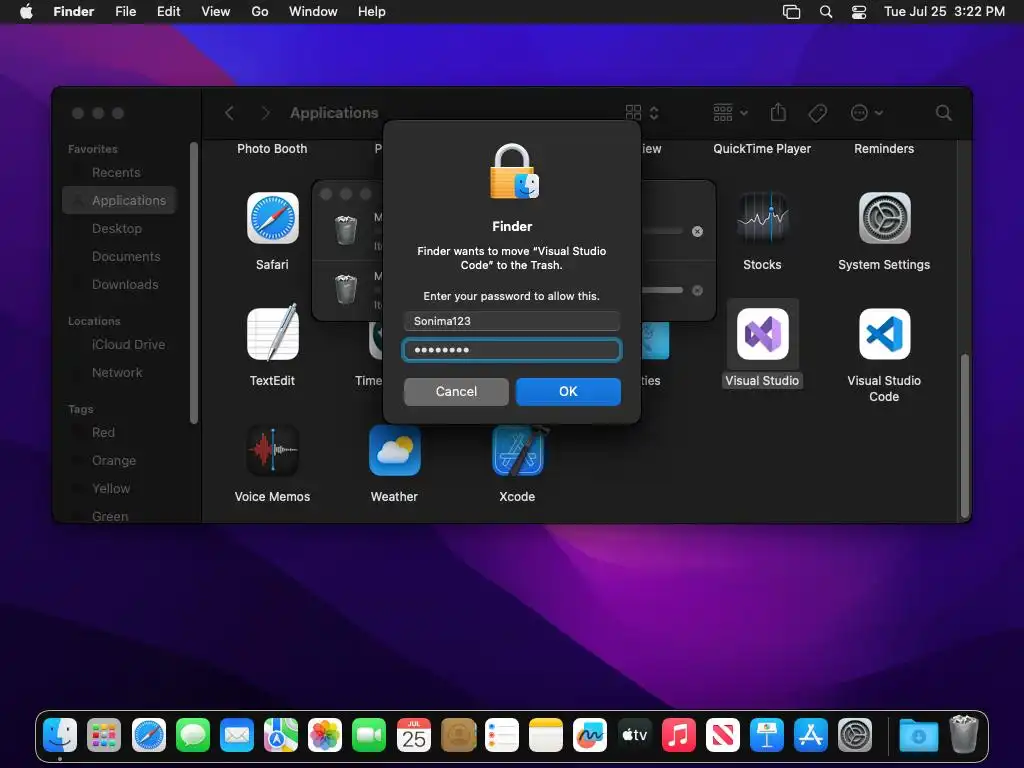The width and height of the screenshot is (1024, 768).
Task: Click the Stage Manager menu bar icon
Action: pyautogui.click(x=791, y=11)
